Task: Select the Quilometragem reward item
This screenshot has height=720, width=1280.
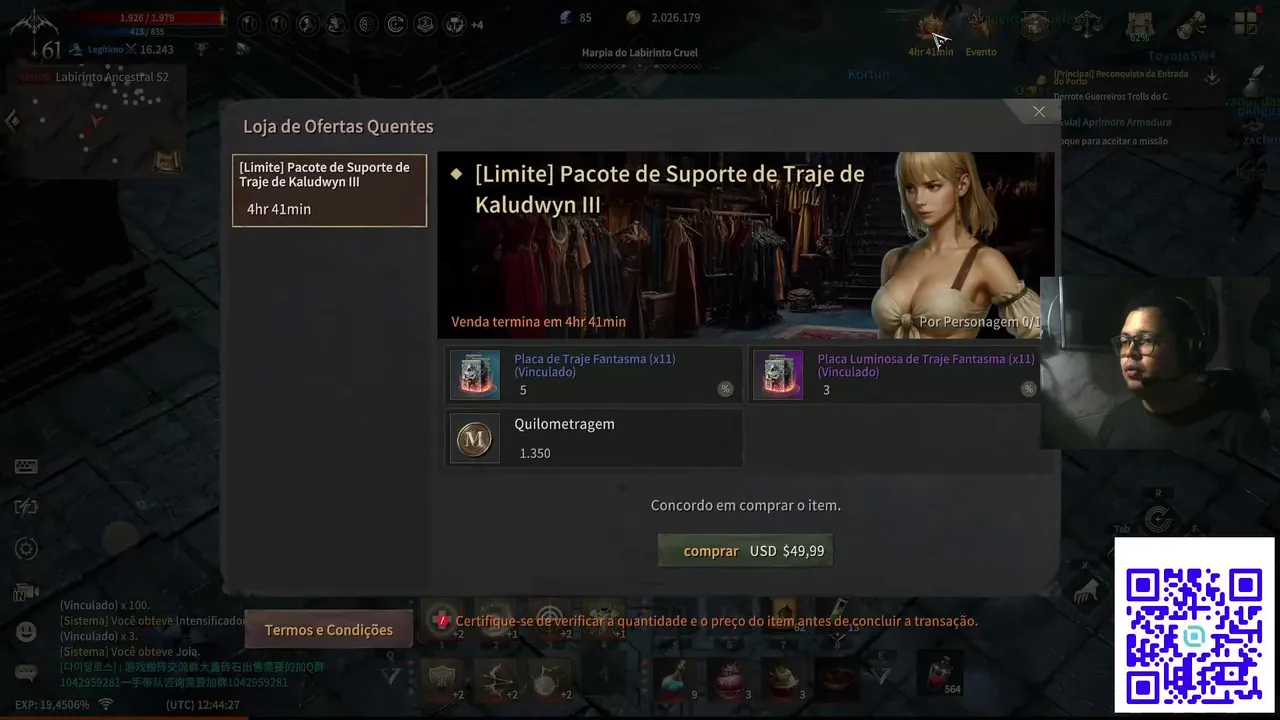Action: coord(594,438)
